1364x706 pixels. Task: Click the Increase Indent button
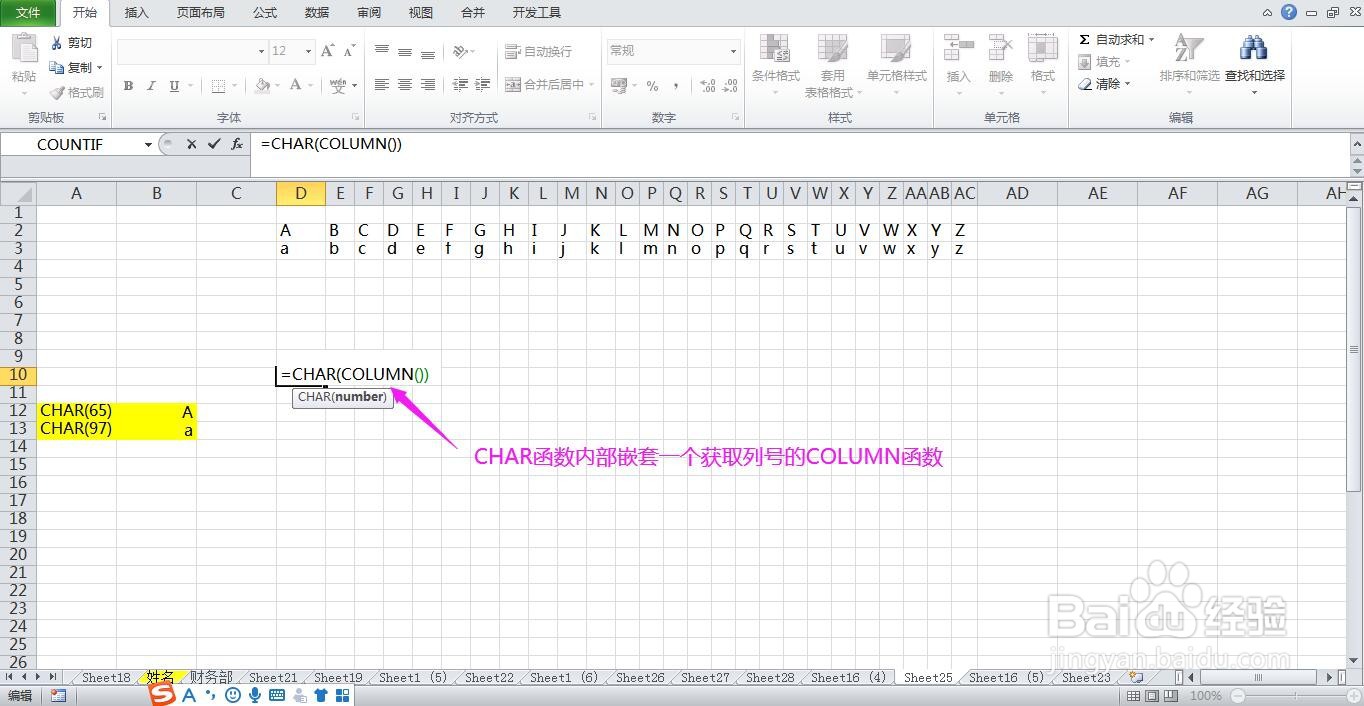coord(482,85)
